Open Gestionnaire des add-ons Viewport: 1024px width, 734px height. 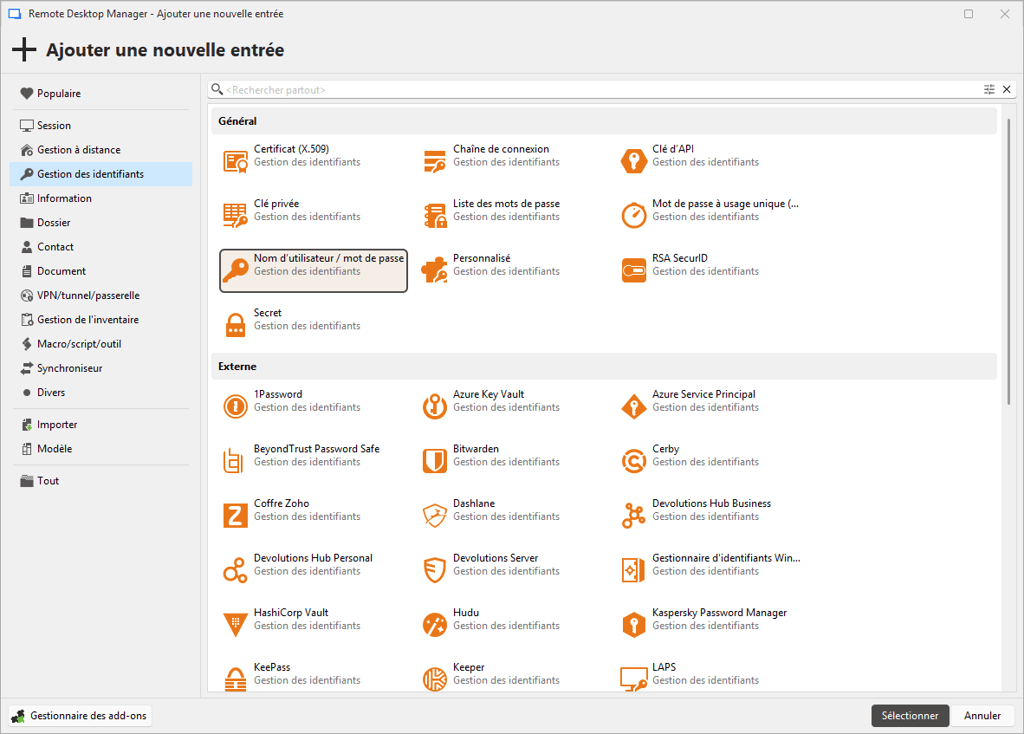[80, 716]
